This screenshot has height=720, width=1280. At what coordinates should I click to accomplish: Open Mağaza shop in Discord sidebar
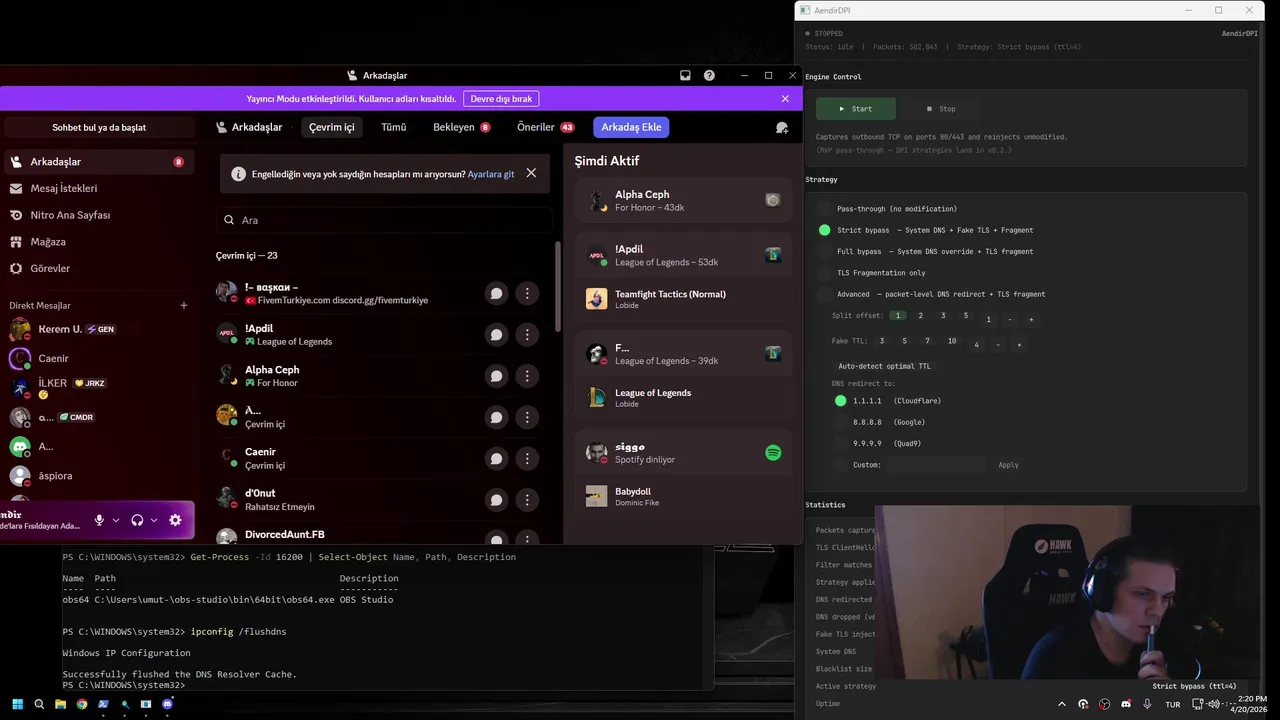click(98, 242)
